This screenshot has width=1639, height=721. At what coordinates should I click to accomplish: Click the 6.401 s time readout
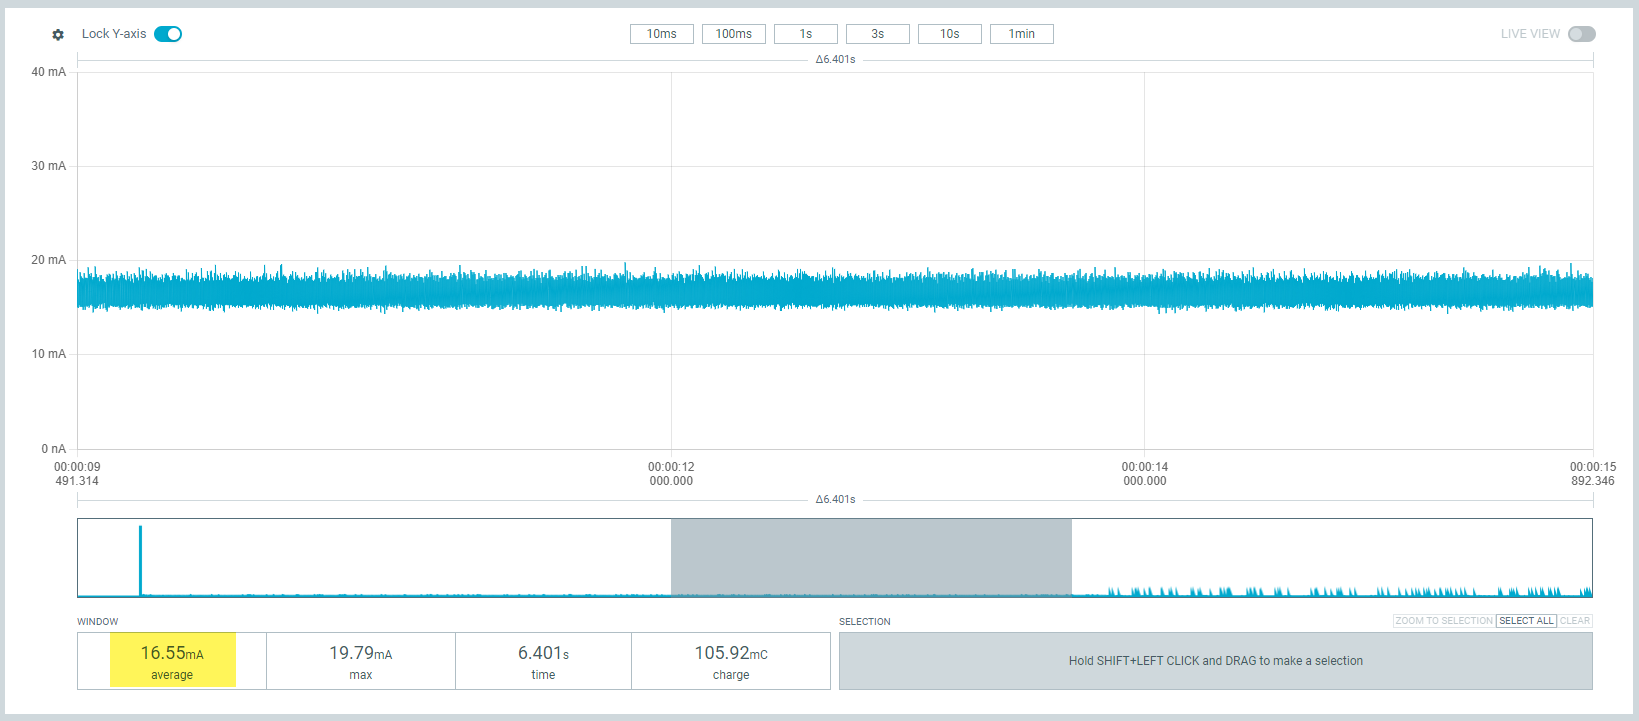543,660
